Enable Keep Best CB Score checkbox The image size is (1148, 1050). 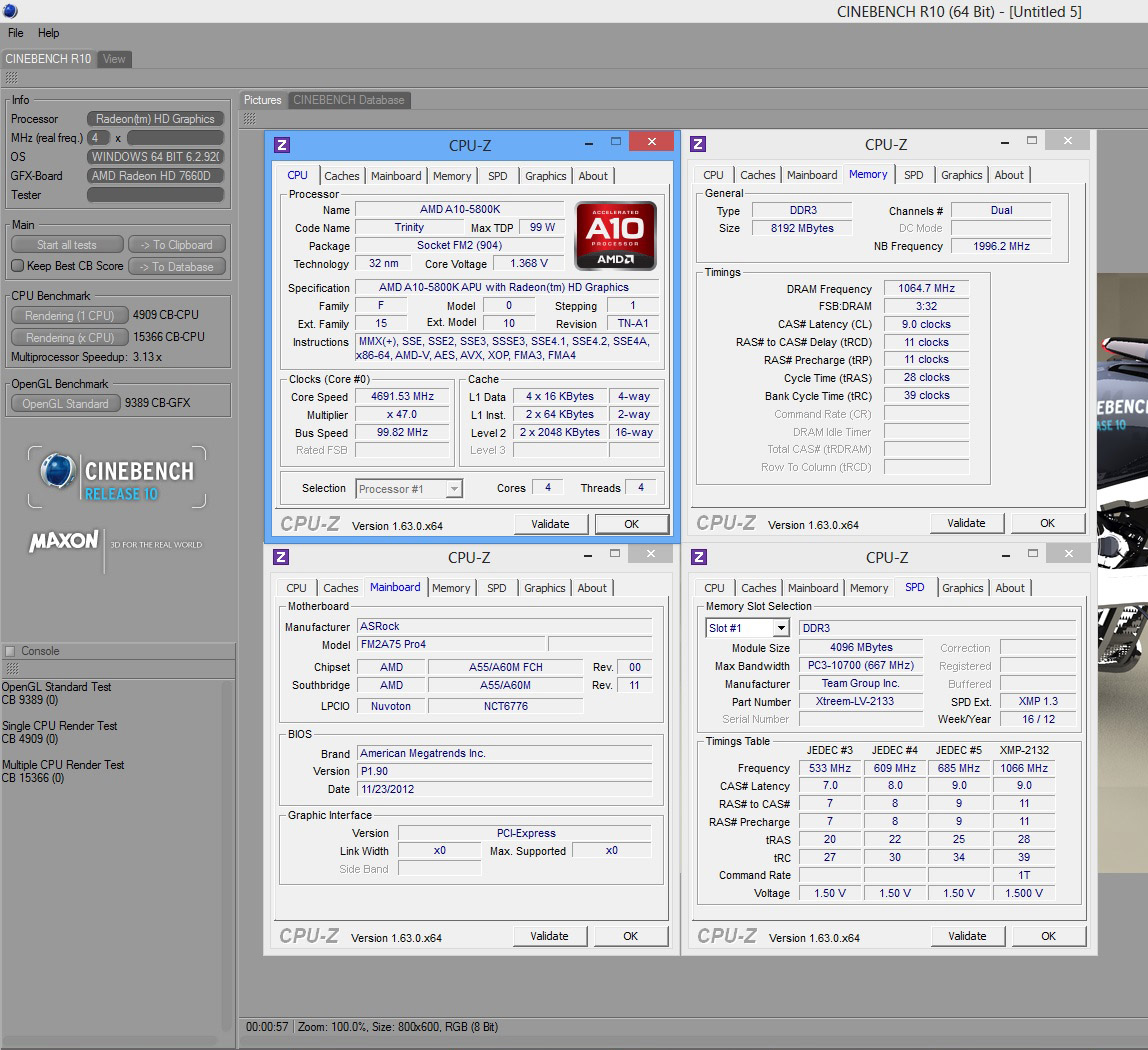pyautogui.click(x=18, y=266)
